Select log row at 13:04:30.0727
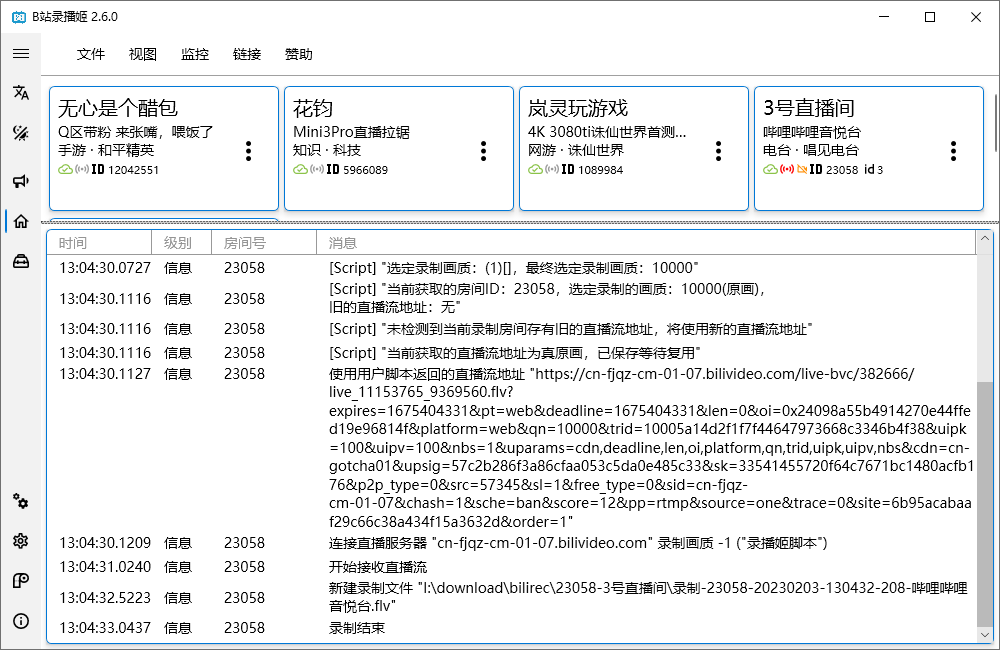The width and height of the screenshot is (1000, 650). point(511,268)
